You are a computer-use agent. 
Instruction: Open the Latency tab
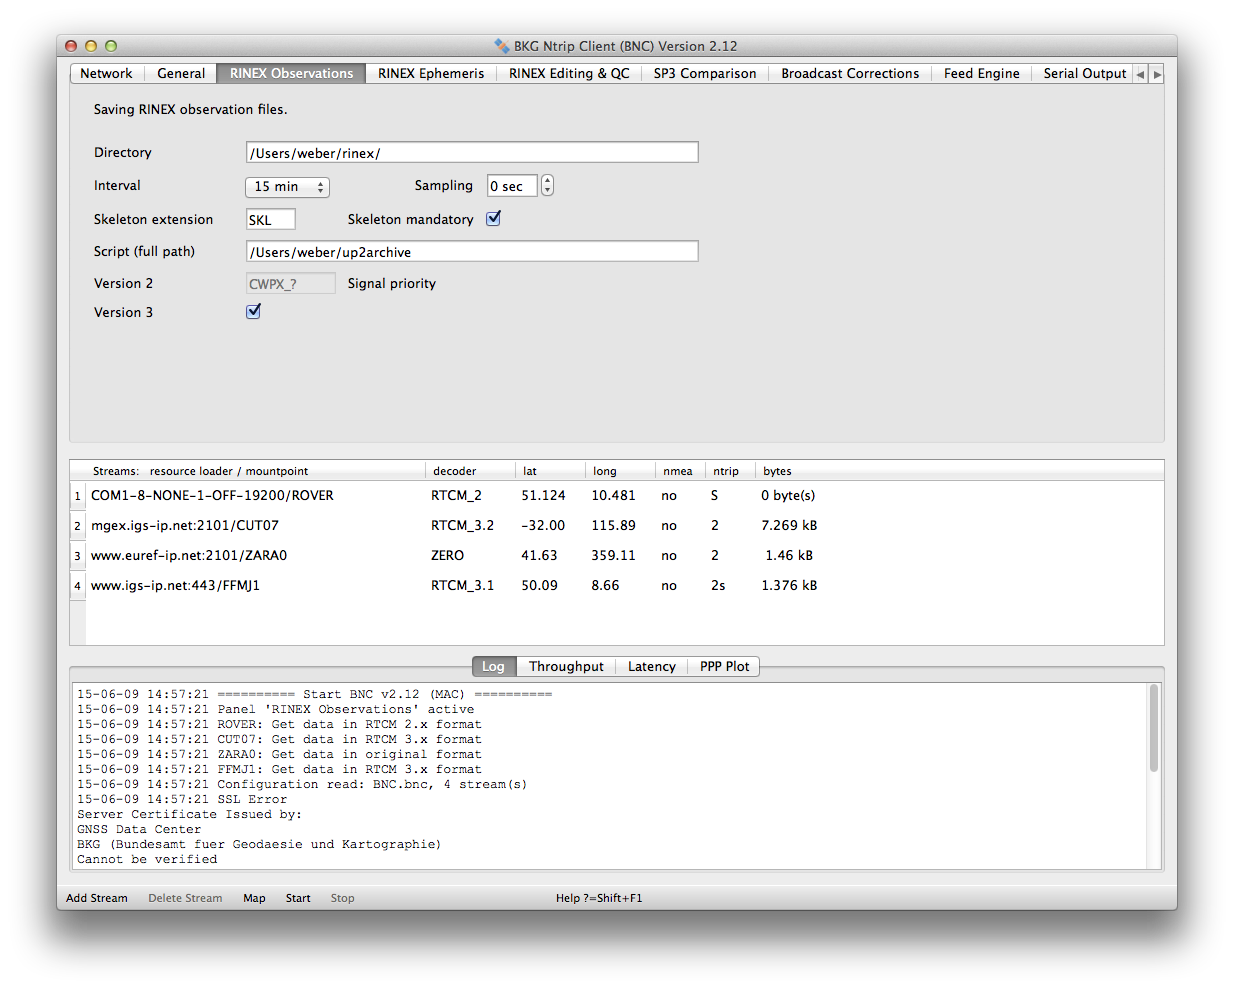coord(651,667)
